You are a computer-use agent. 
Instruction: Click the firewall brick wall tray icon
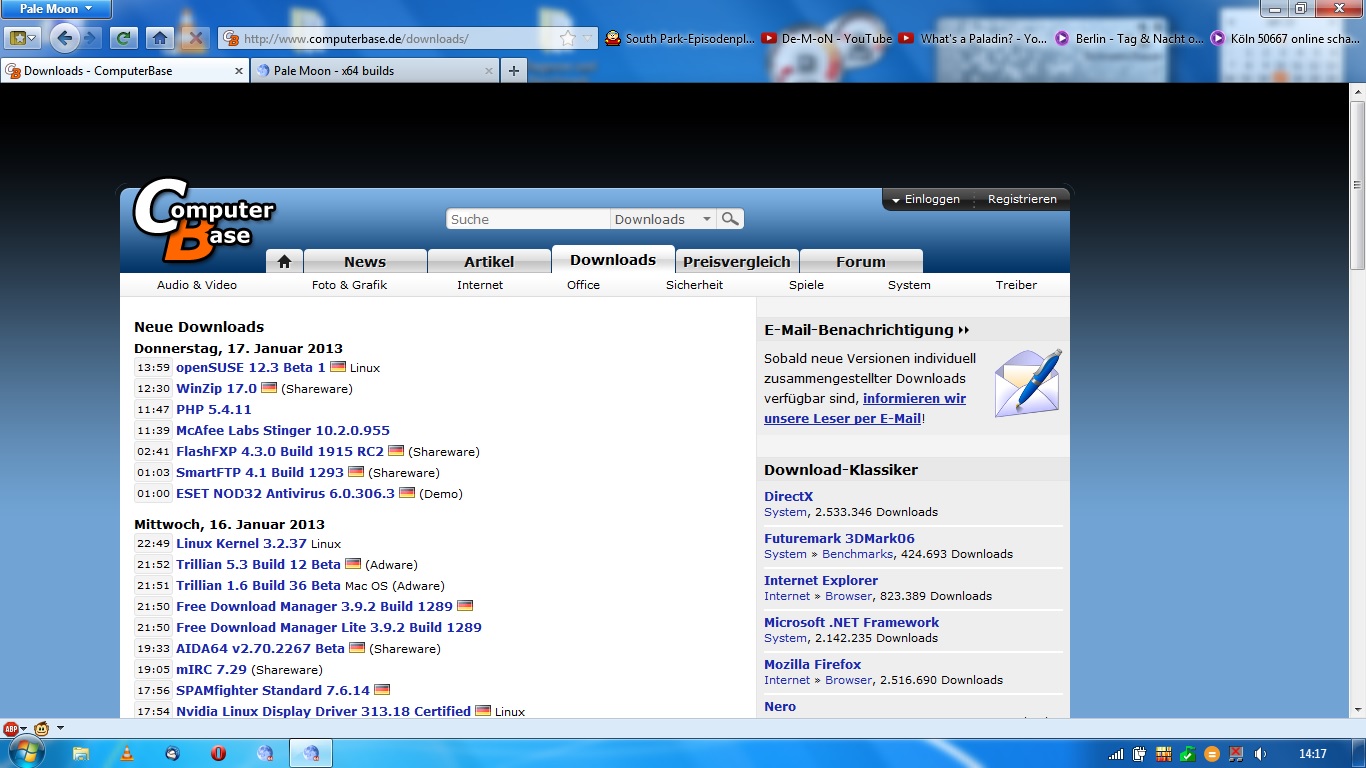point(1164,754)
